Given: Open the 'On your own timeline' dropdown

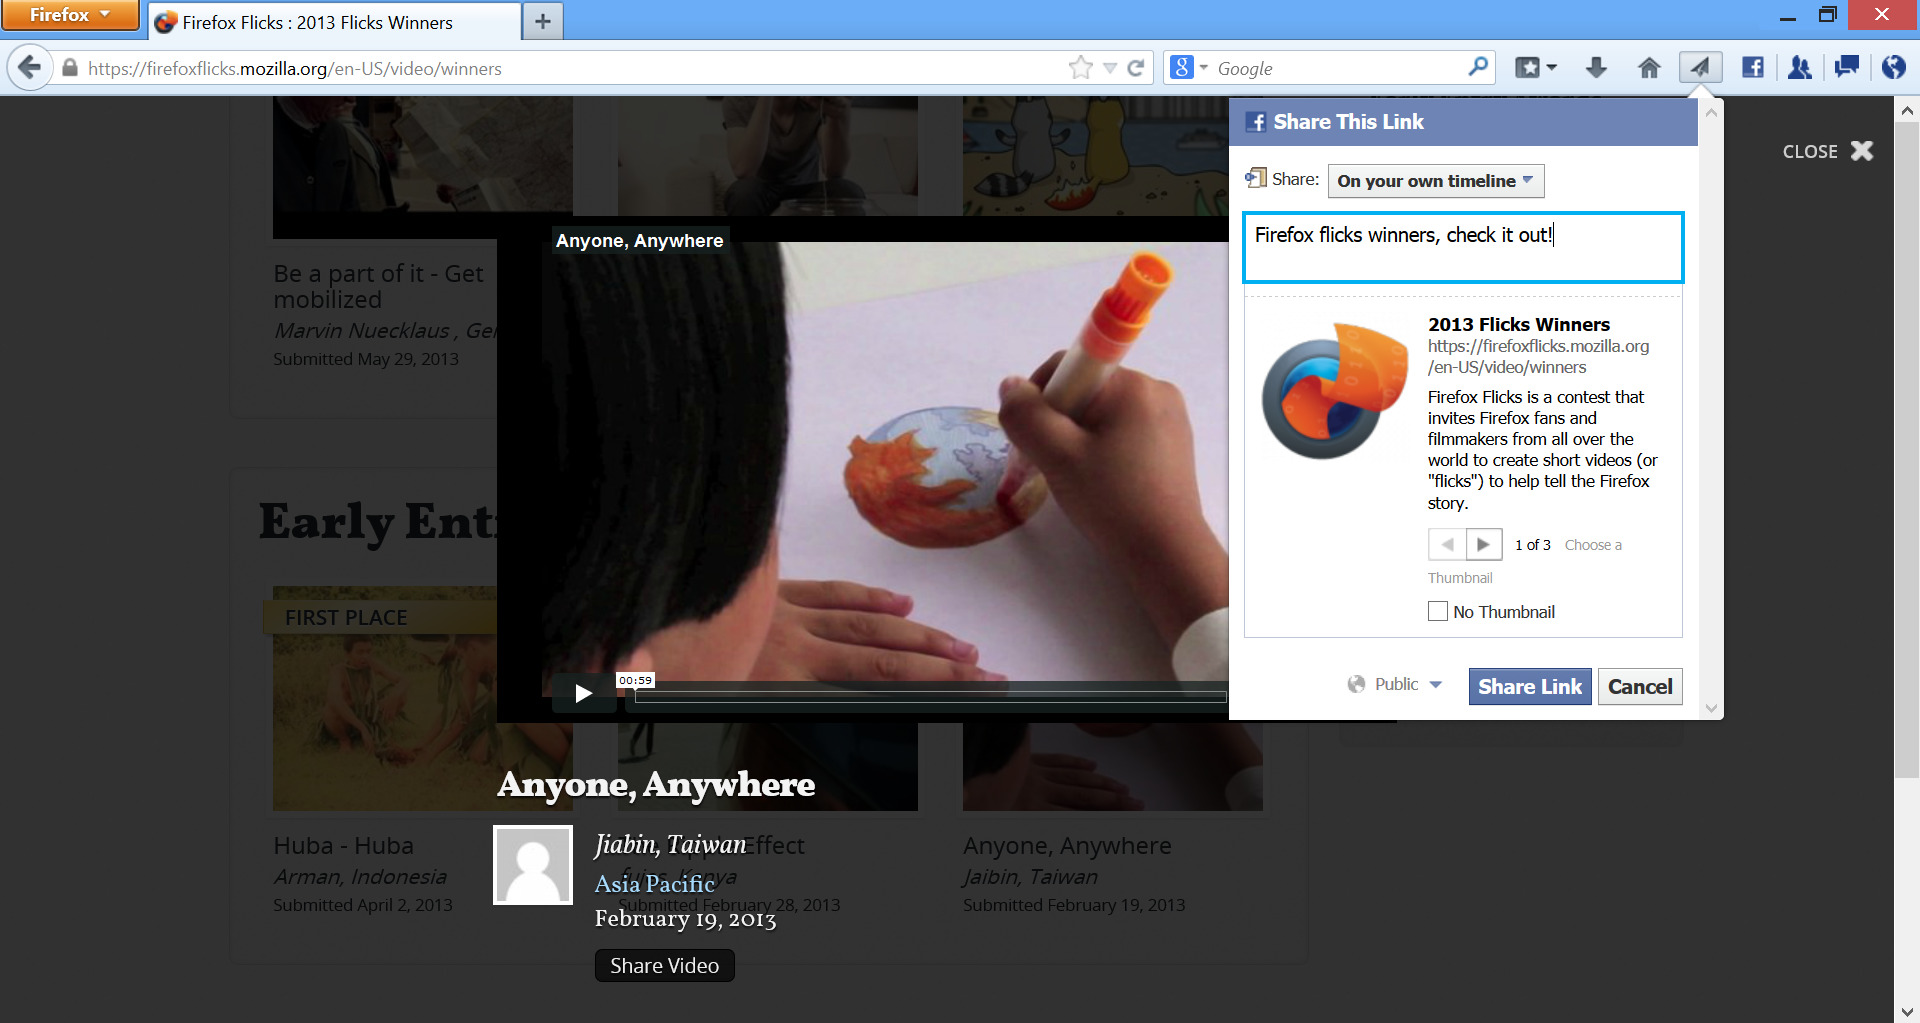Looking at the screenshot, I should pos(1435,181).
